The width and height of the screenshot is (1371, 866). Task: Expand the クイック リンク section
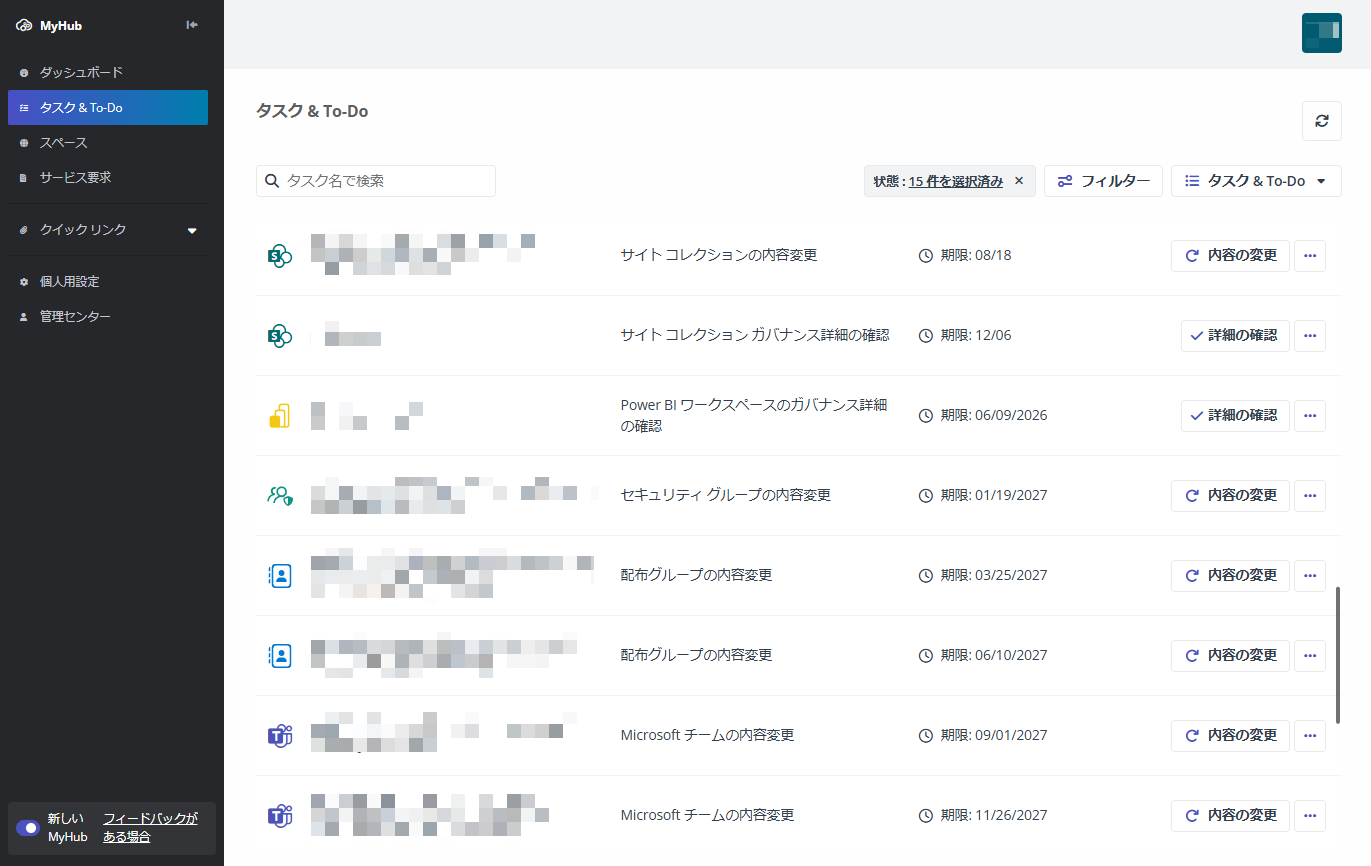[x=108, y=230]
